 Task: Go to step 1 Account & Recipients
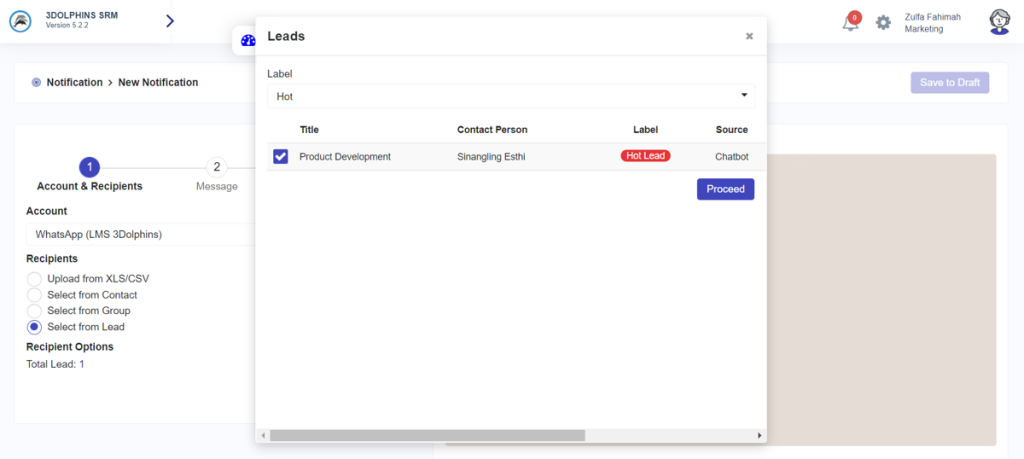point(89,167)
